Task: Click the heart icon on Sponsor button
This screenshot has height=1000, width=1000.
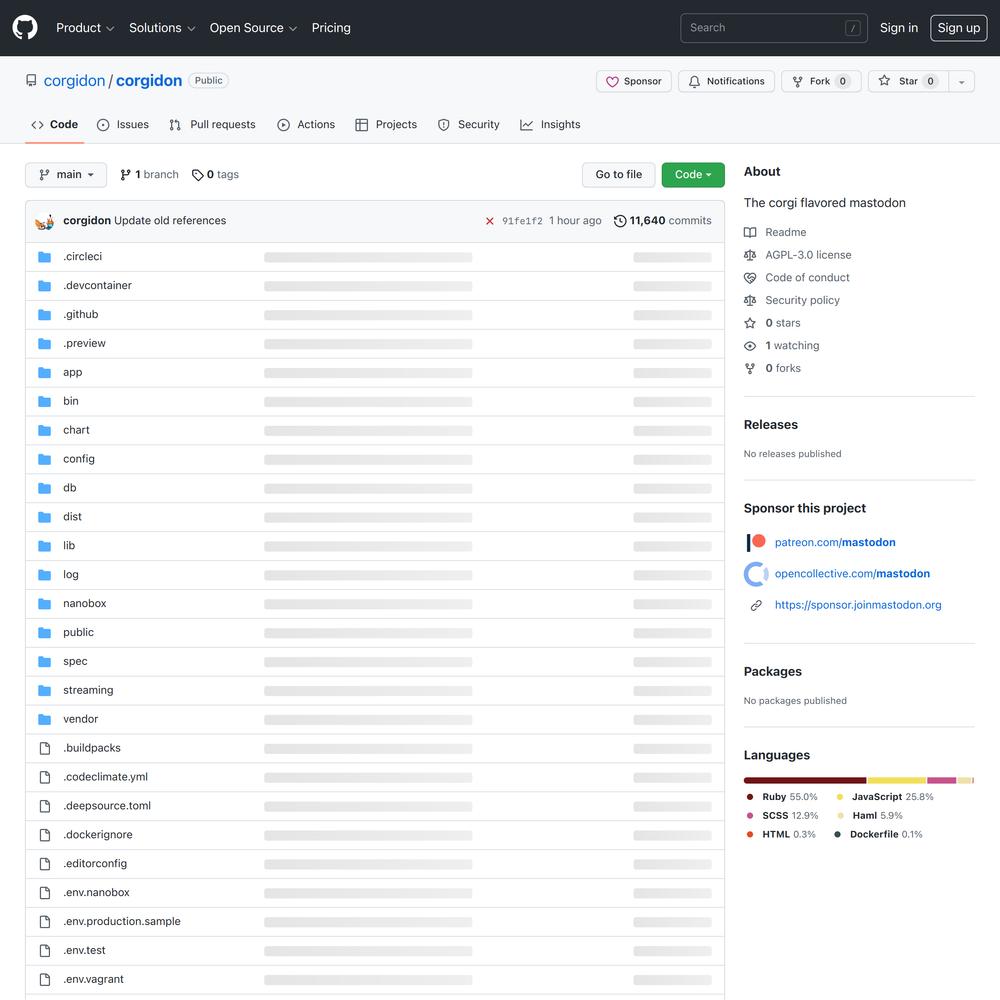Action: (x=612, y=82)
